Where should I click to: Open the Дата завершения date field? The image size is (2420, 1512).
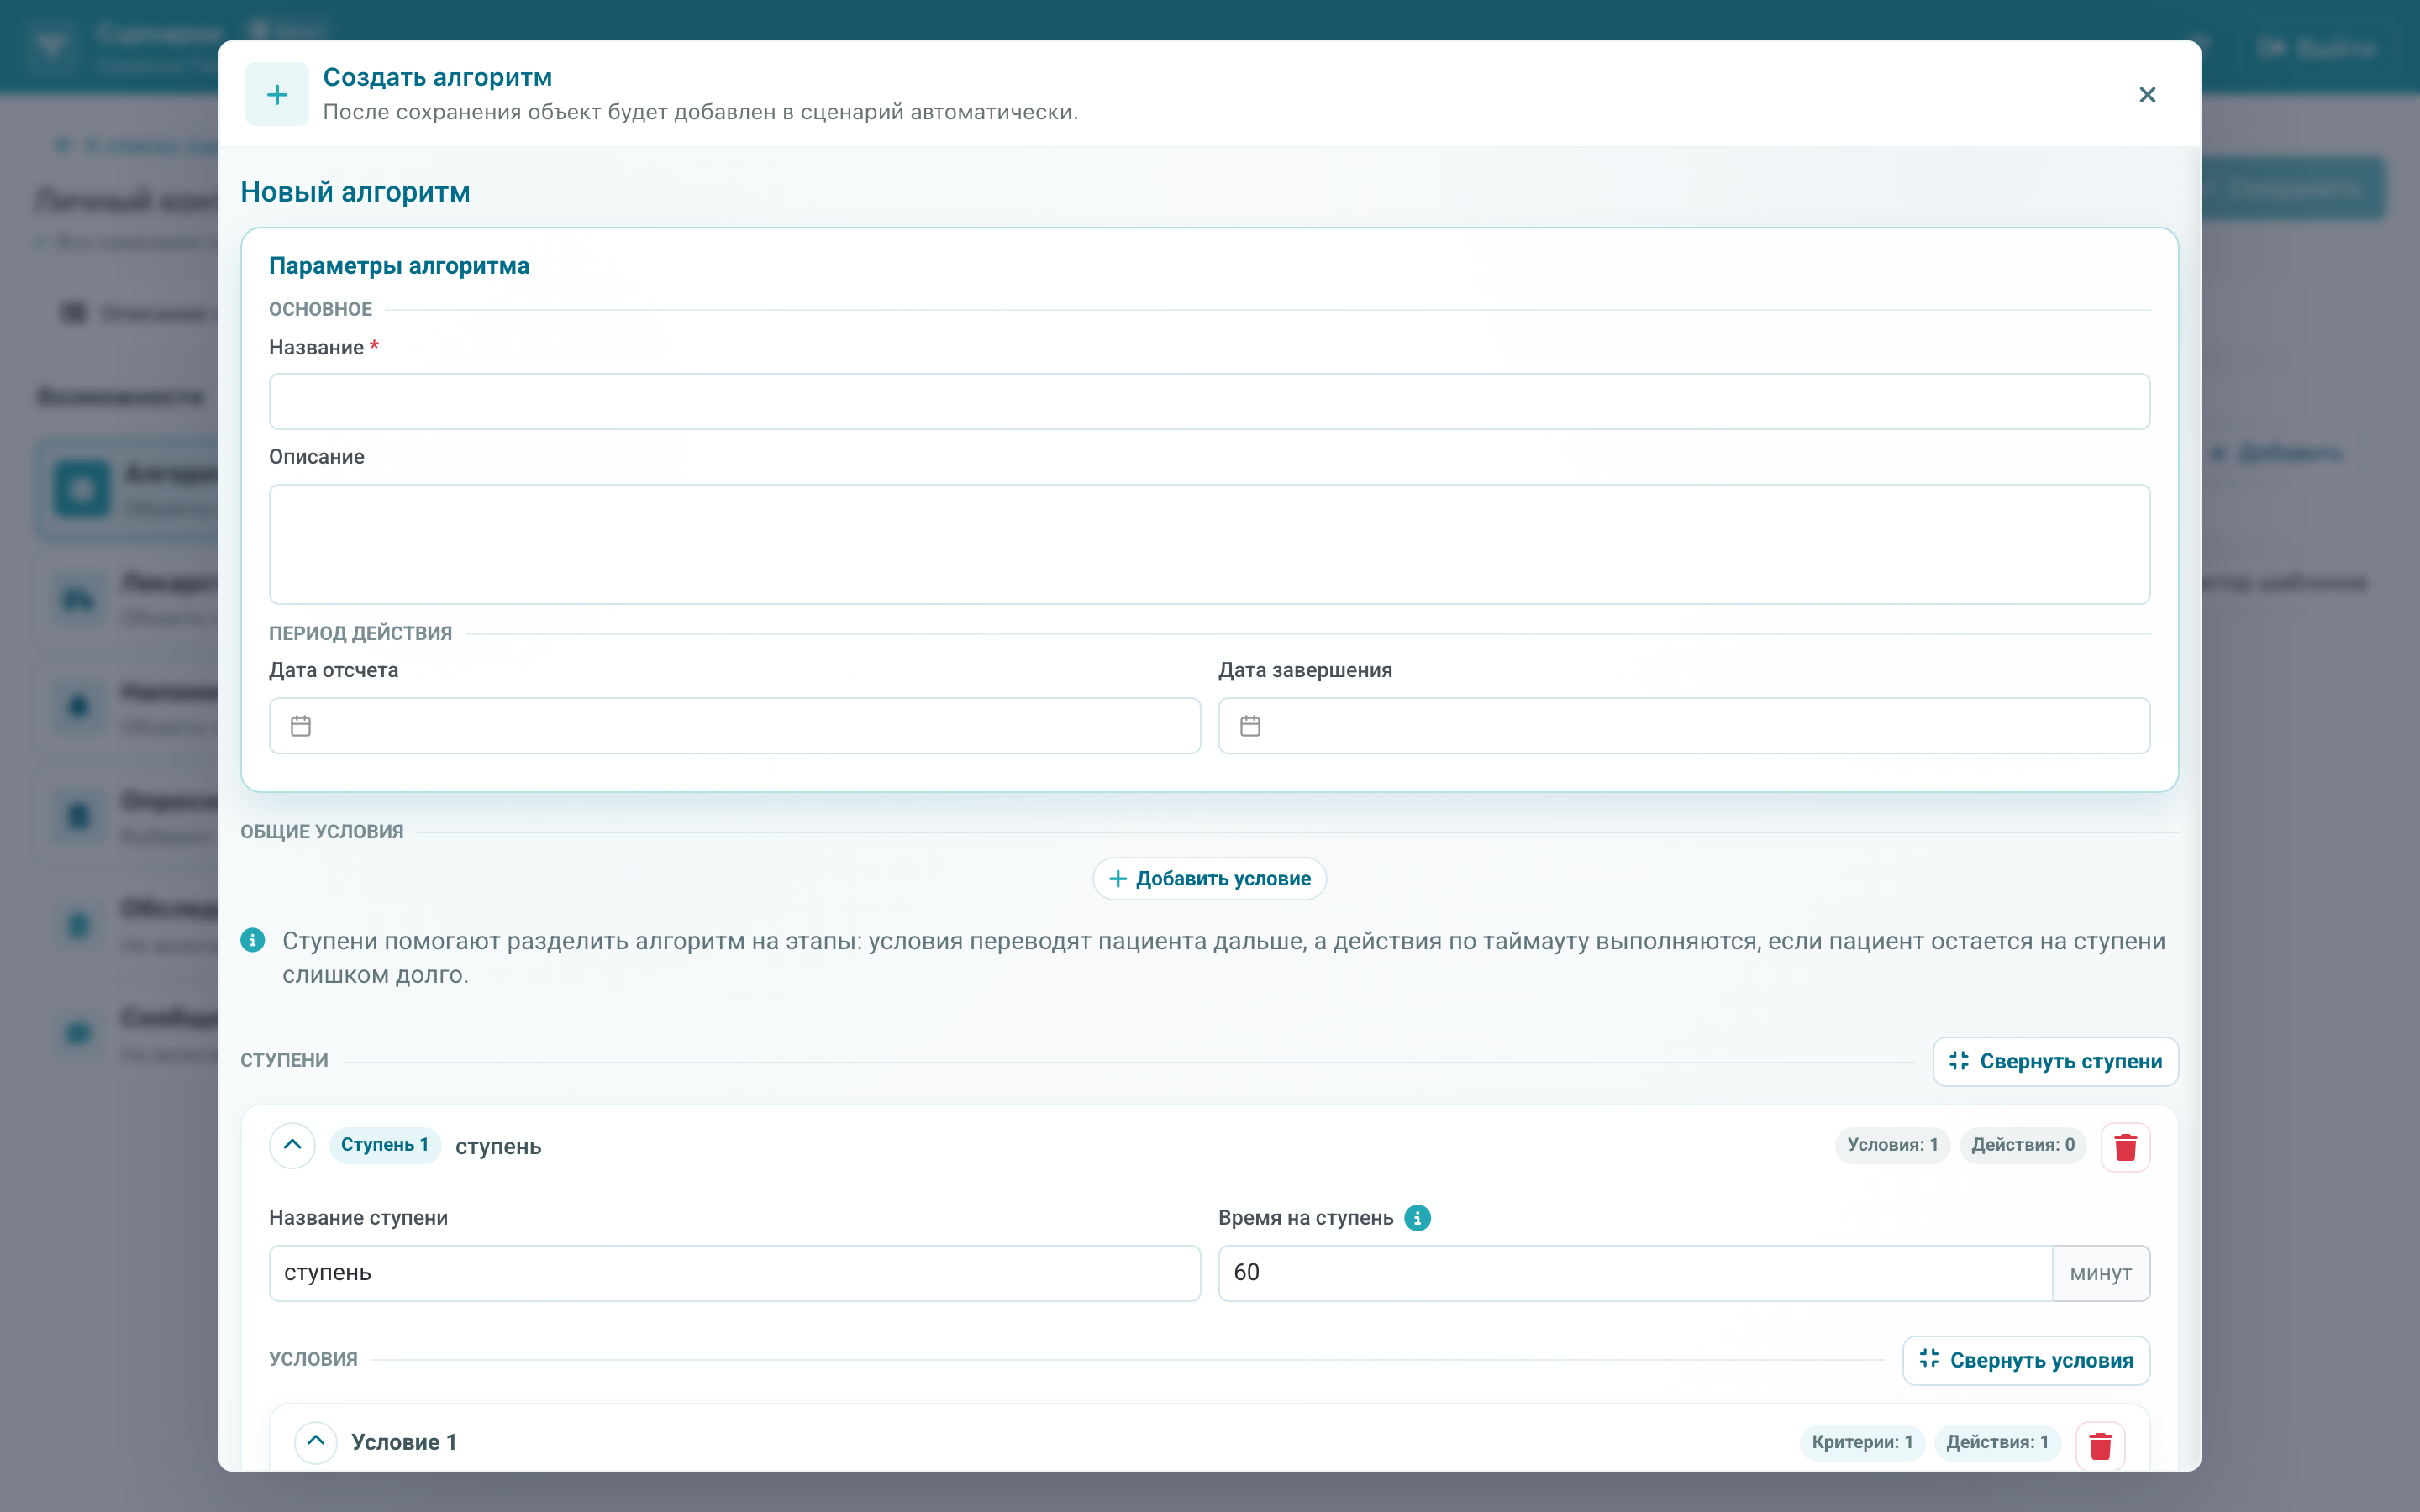(1684, 726)
